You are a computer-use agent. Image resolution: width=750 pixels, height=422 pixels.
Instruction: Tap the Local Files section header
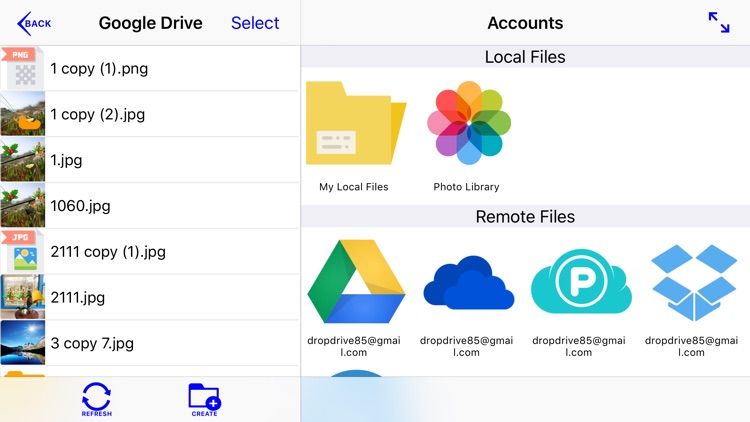525,57
